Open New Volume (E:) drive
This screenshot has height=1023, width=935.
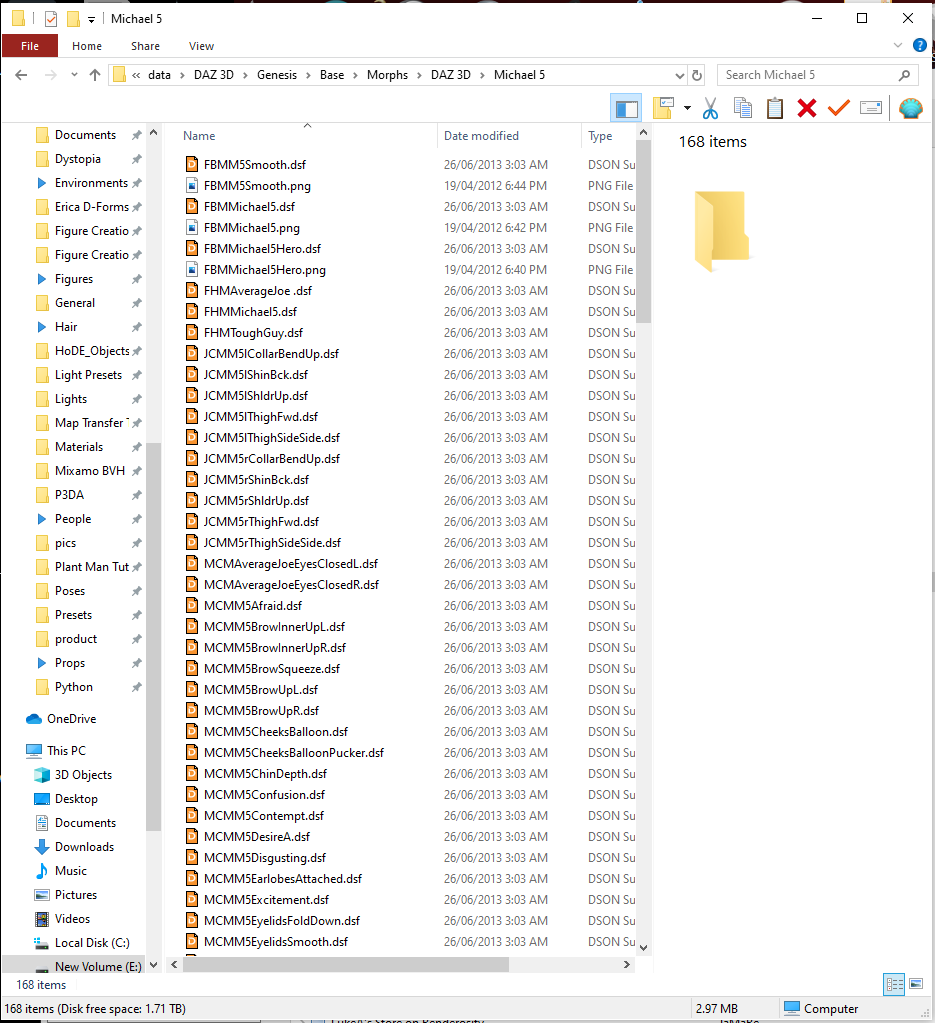point(98,967)
